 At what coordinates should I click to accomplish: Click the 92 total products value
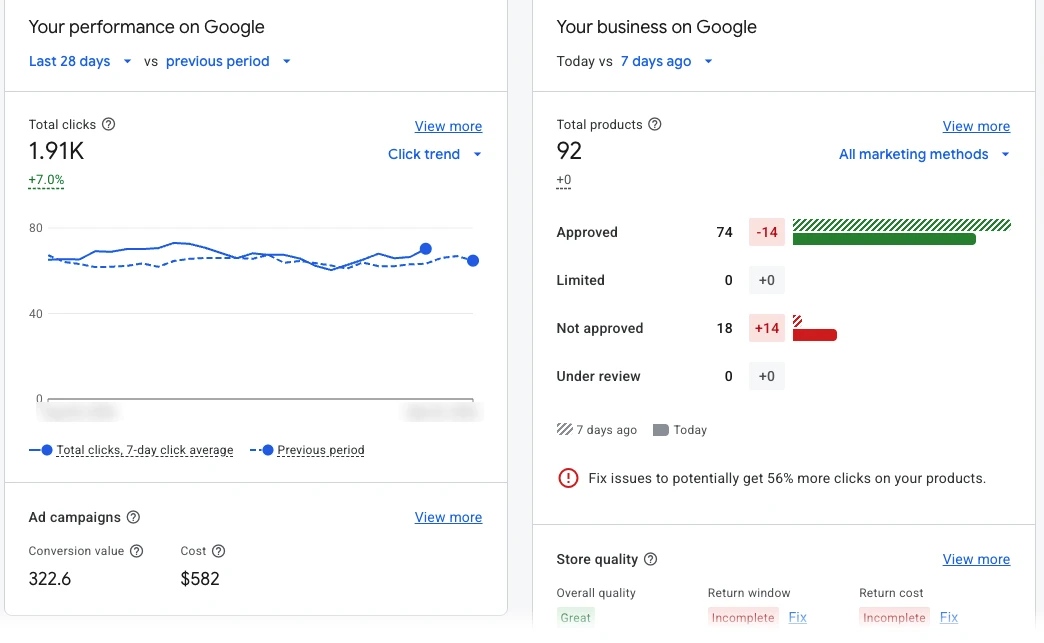tap(569, 151)
